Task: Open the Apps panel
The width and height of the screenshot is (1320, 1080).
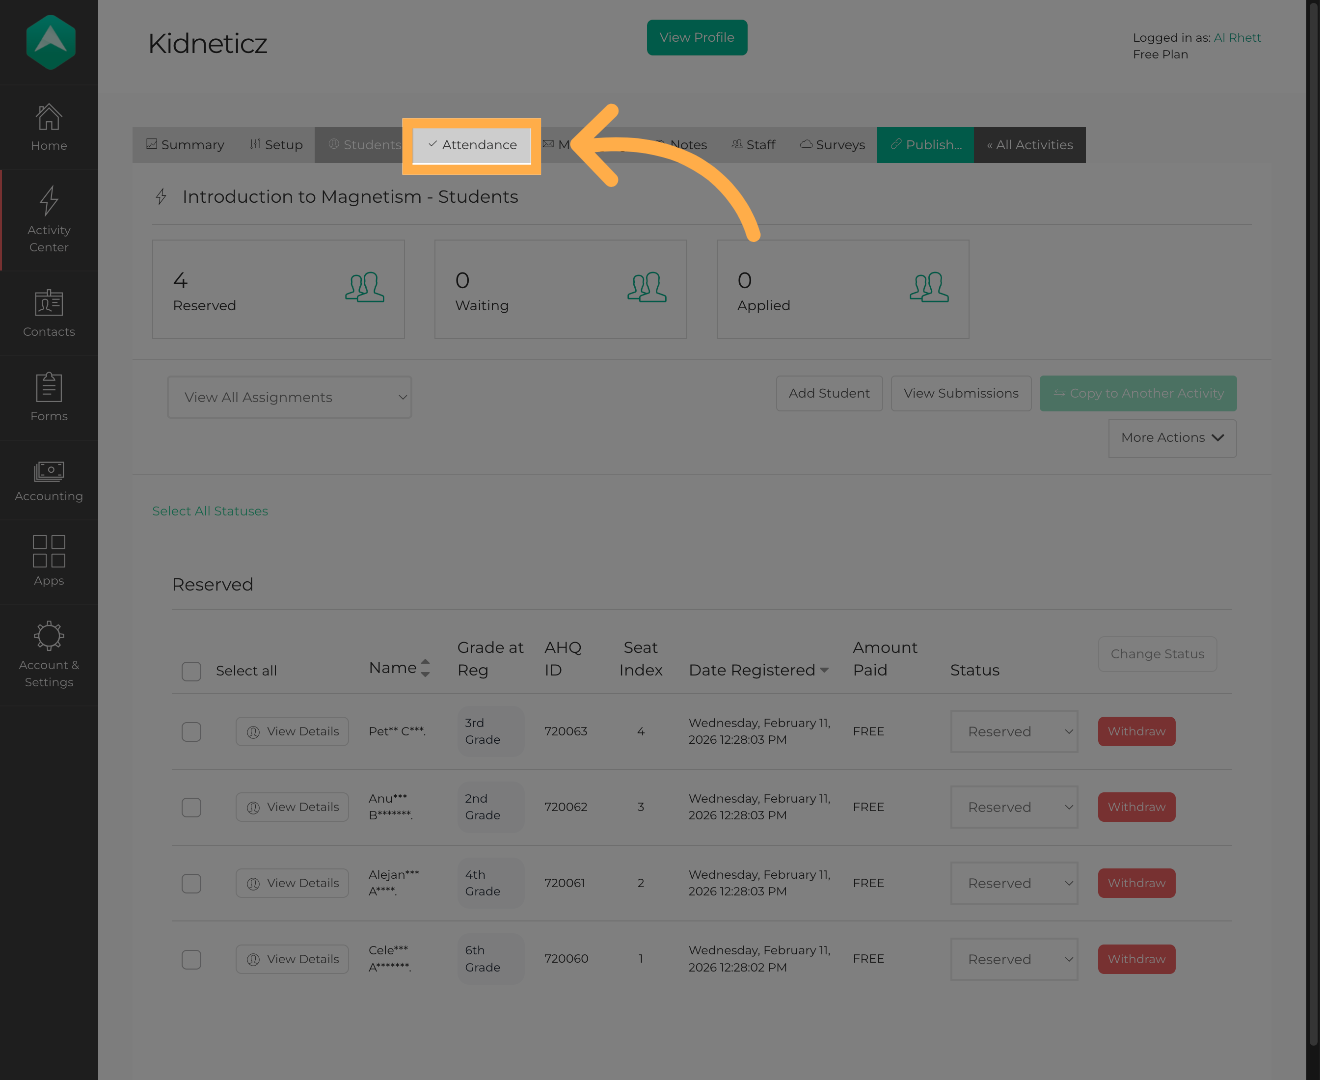Action: click(49, 561)
